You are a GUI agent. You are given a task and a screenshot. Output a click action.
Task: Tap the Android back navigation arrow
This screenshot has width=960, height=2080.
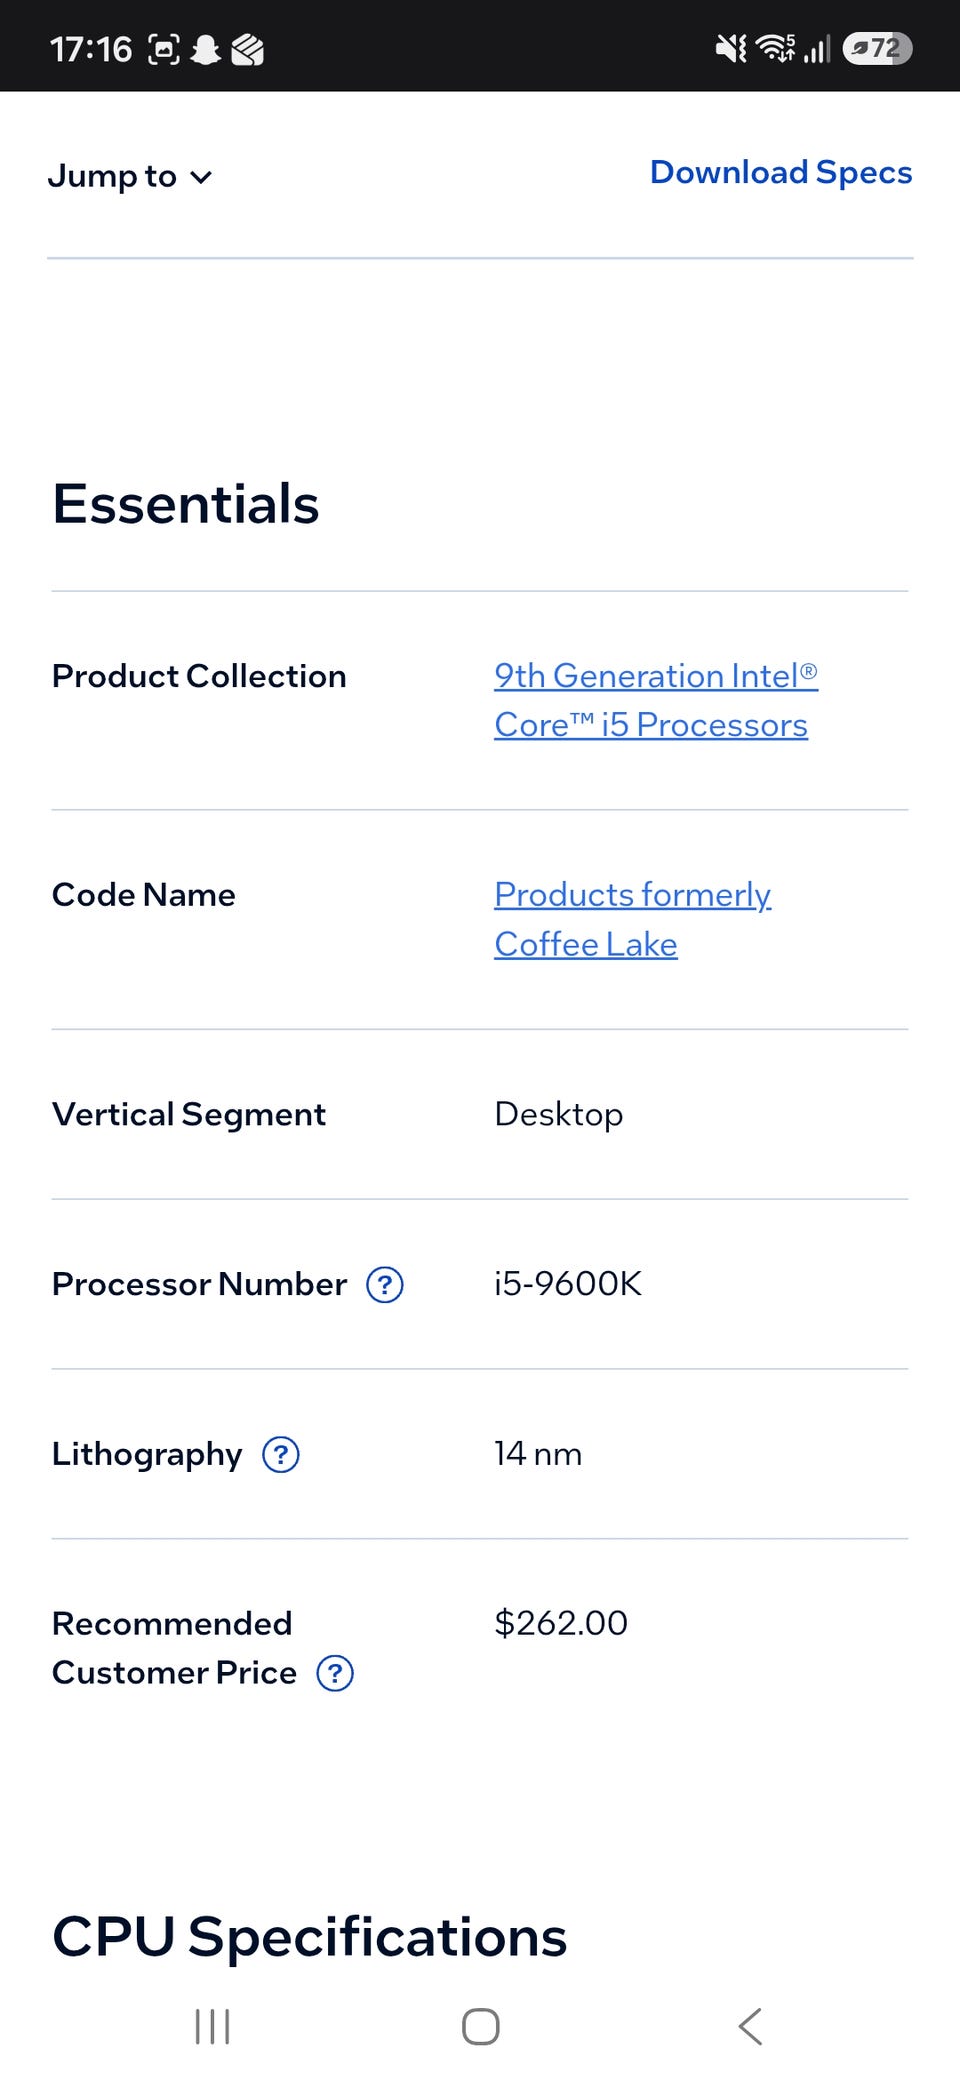click(x=751, y=2027)
